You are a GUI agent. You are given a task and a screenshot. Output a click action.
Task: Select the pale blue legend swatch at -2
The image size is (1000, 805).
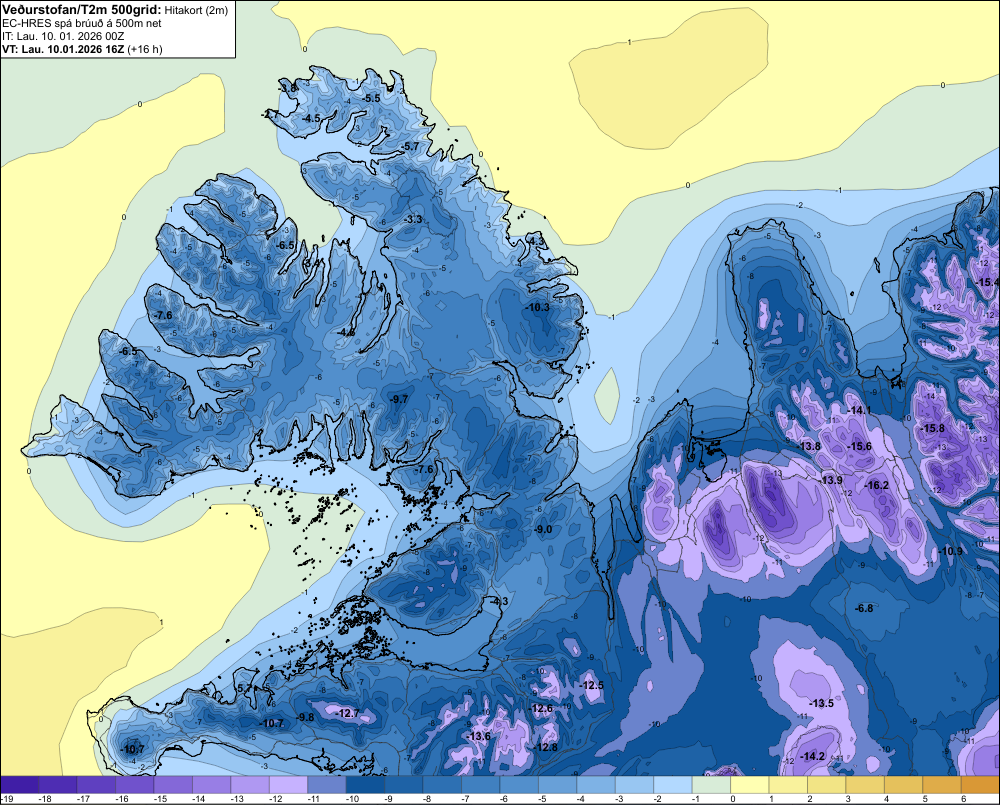tap(673, 784)
